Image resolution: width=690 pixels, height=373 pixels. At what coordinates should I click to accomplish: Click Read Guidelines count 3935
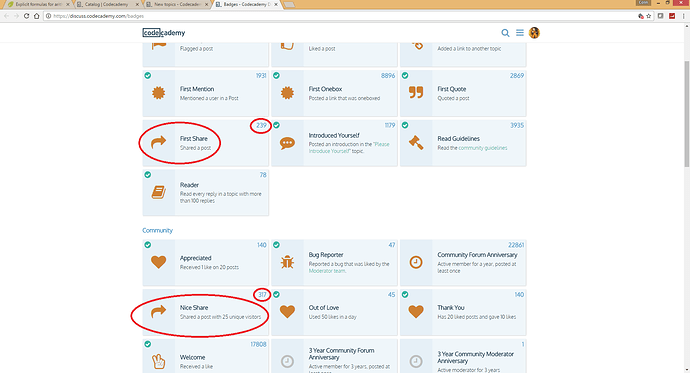[517, 125]
